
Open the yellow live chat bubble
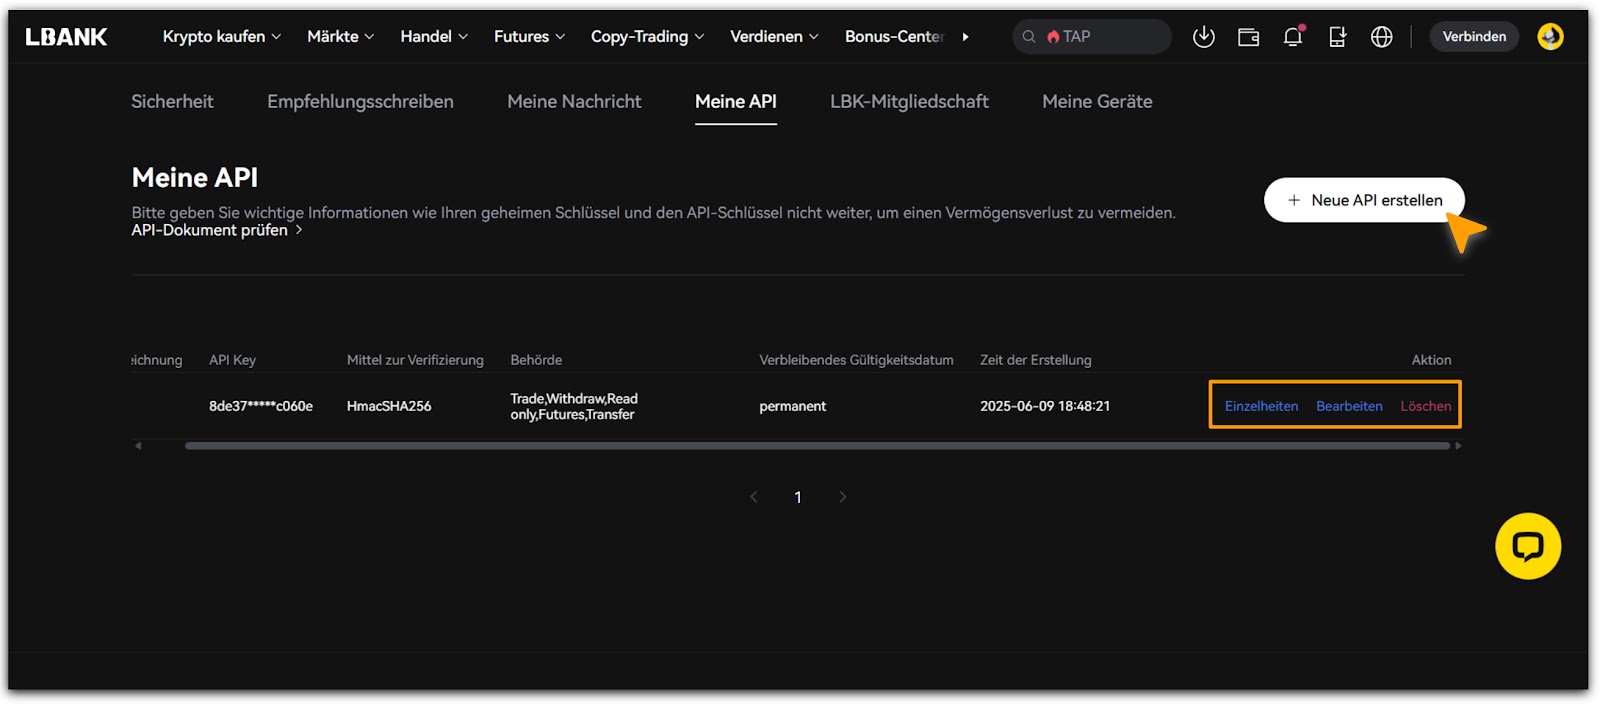click(1527, 546)
